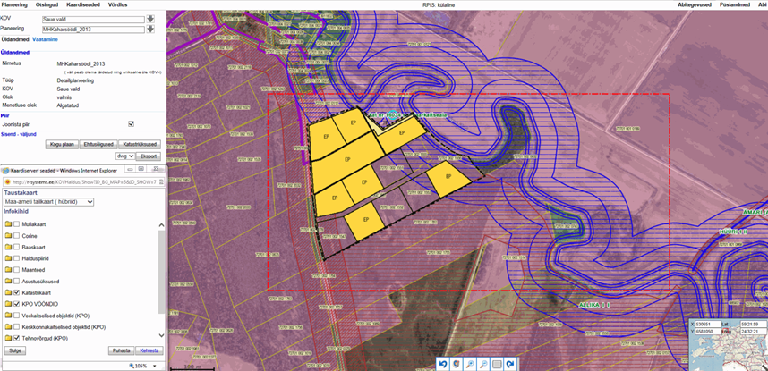Click the Eksport button

[147, 156]
